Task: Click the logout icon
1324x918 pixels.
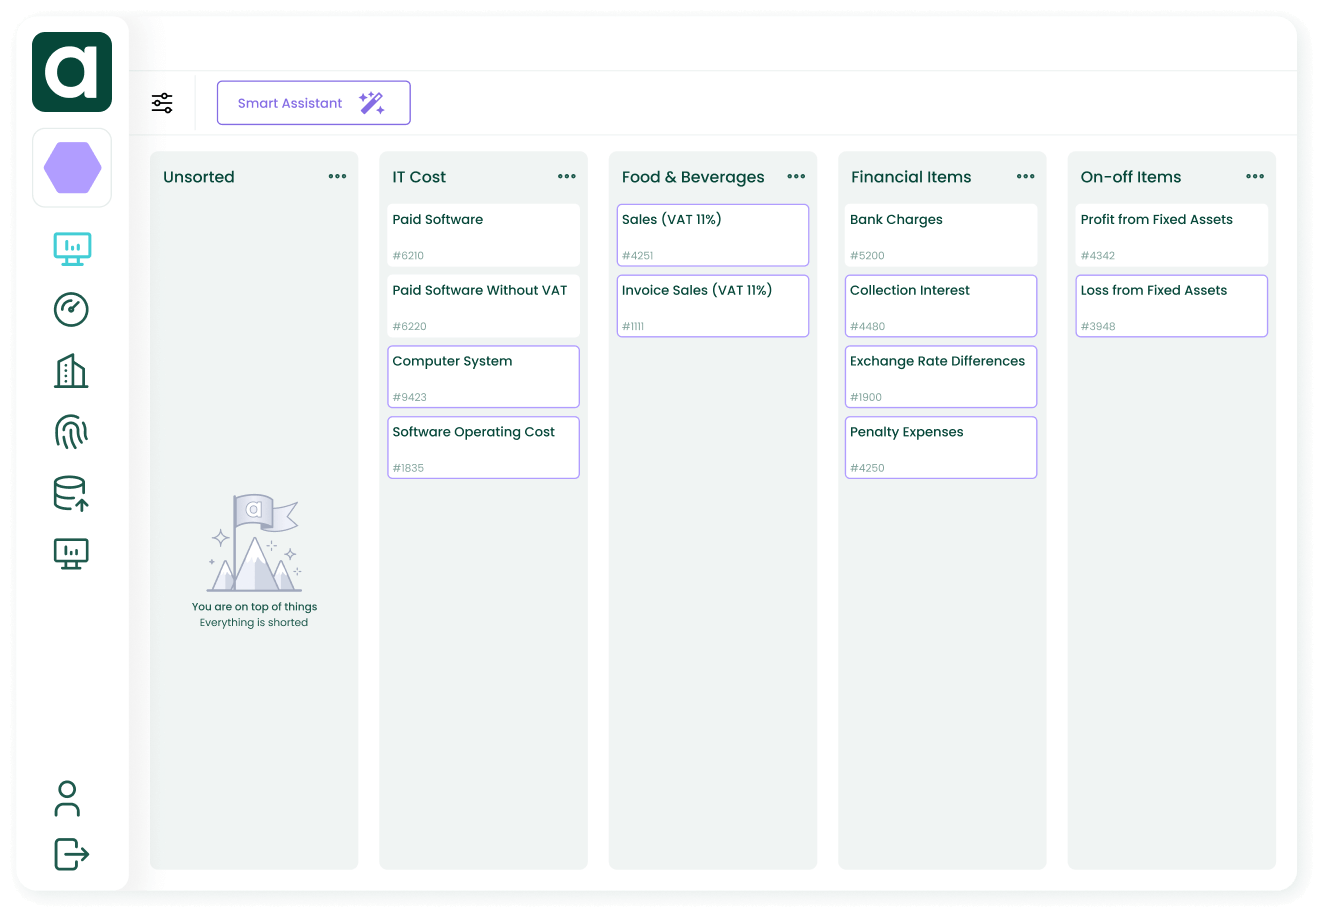Action: 71,854
